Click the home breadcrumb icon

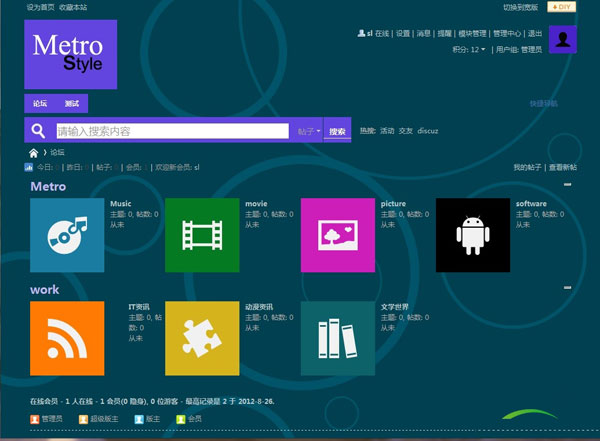(x=34, y=153)
